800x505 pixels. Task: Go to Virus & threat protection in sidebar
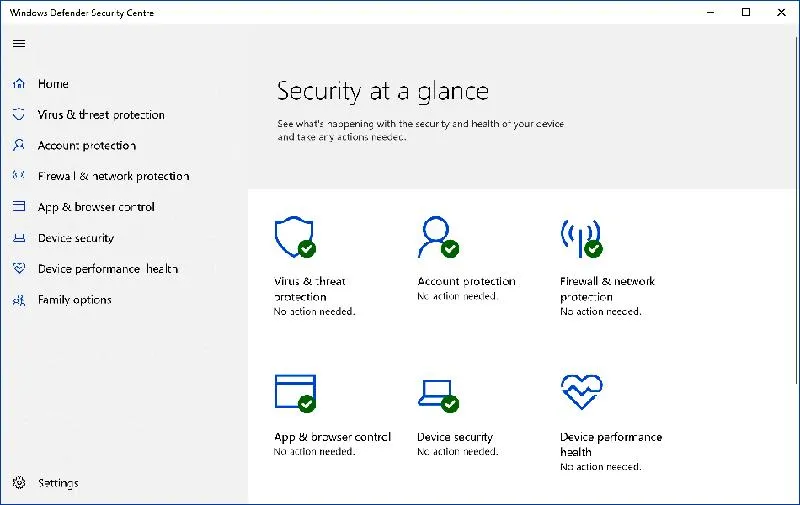(101, 115)
